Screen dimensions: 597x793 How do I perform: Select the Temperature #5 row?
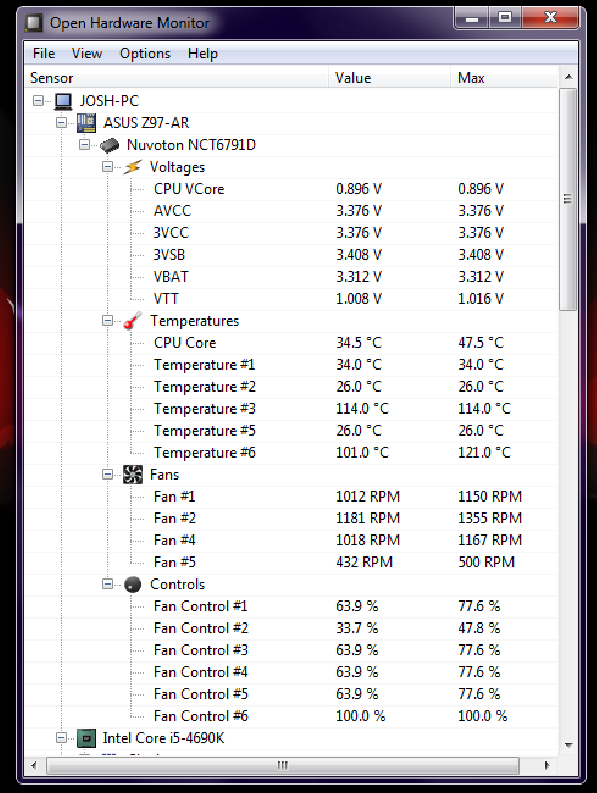(x=292, y=431)
